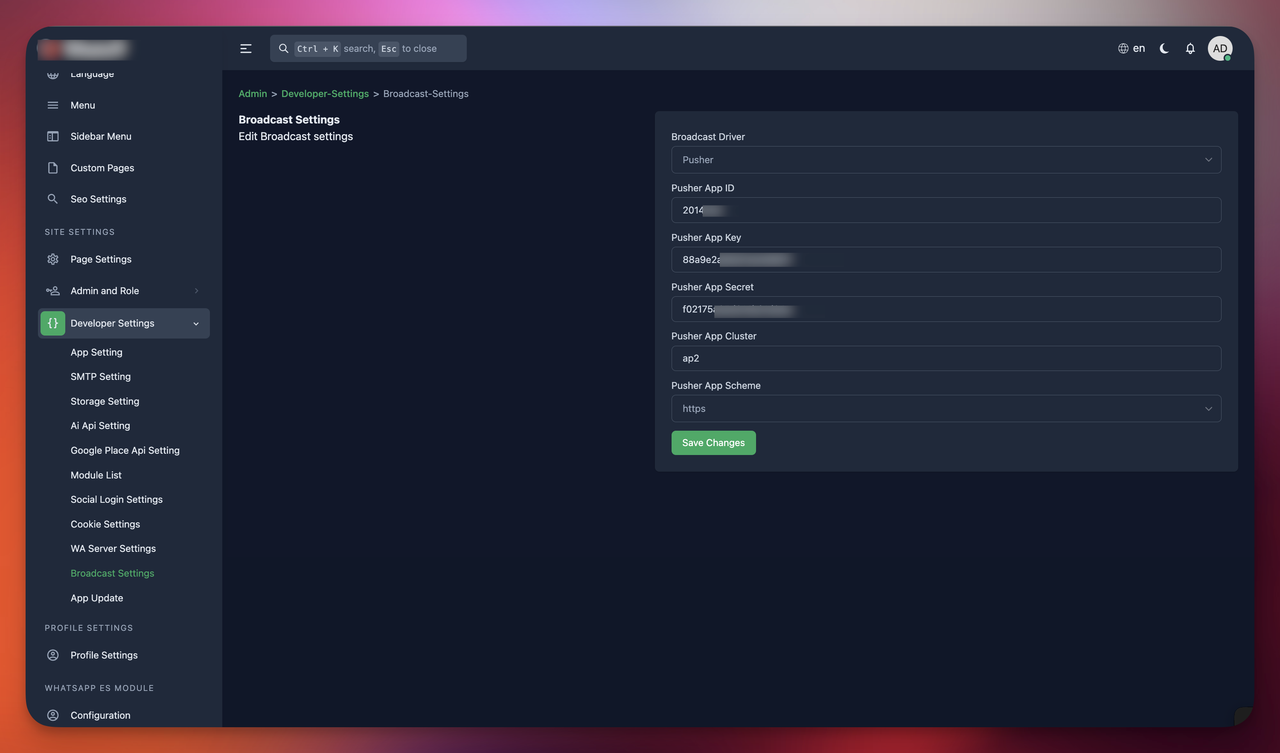Toggle dark mode moon icon
The image size is (1280, 753).
(x=1164, y=48)
